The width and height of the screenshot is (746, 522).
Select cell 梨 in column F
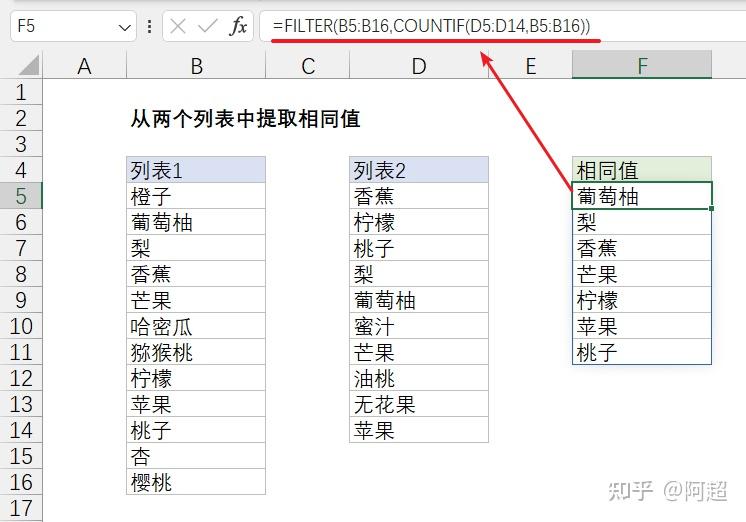click(642, 222)
